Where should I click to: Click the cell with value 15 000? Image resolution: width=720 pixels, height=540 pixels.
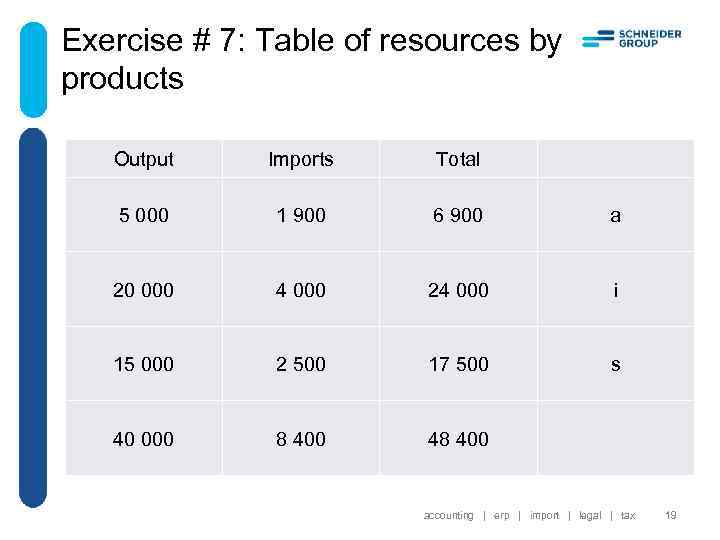tap(144, 364)
